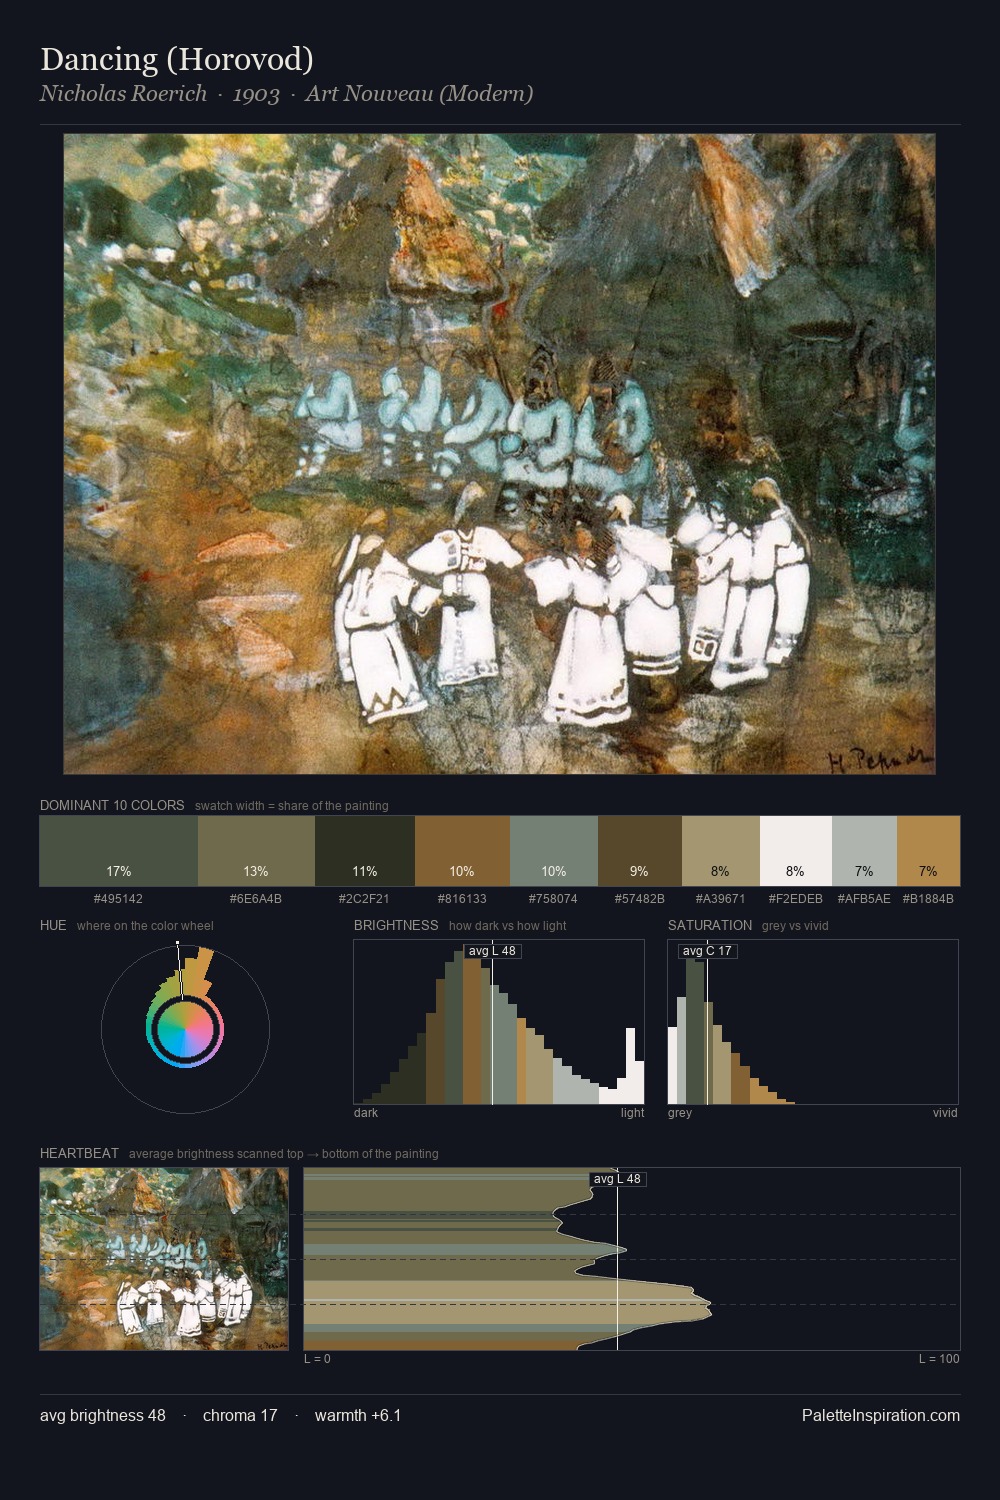The height and width of the screenshot is (1500, 1000).
Task: Choose the #F2EDEB off-white swatch
Action: pos(796,851)
